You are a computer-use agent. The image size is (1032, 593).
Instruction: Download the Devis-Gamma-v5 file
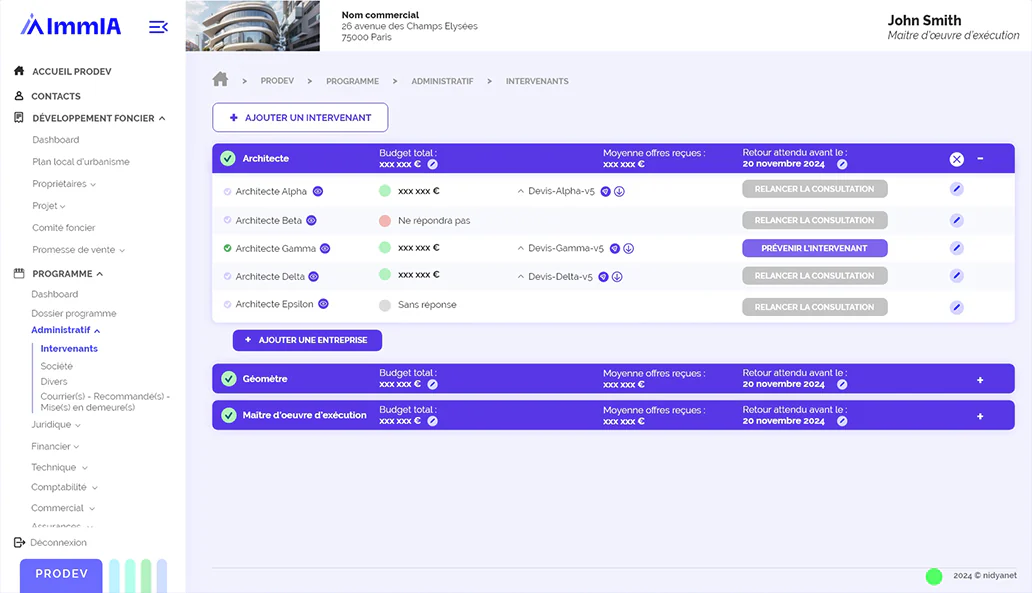click(x=629, y=249)
